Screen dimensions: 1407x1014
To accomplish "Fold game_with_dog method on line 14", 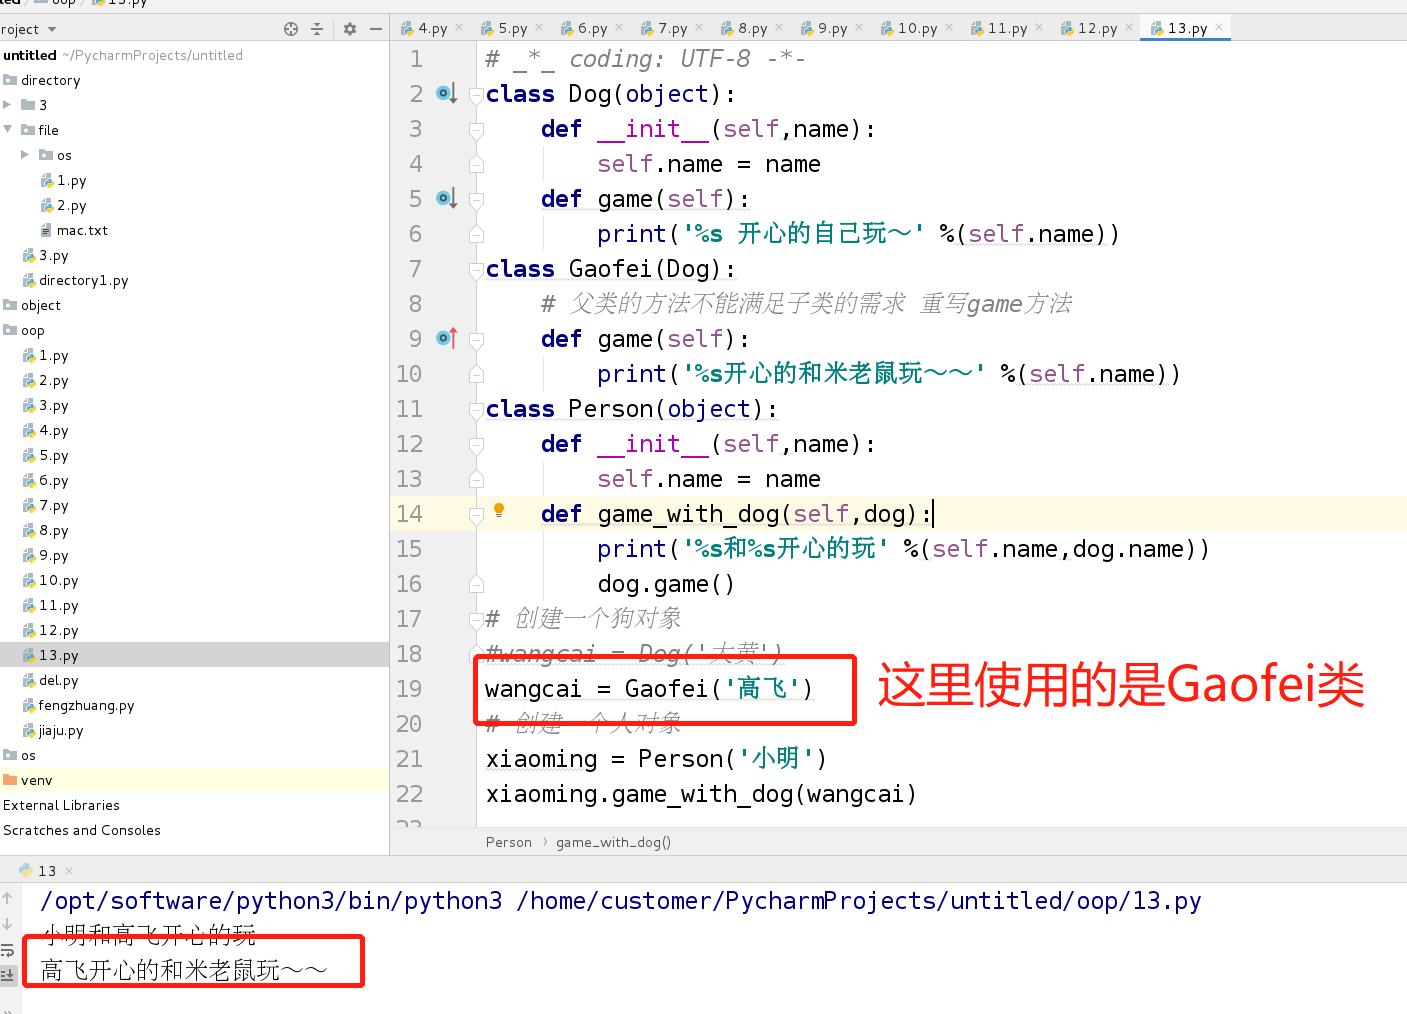I will [x=477, y=514].
